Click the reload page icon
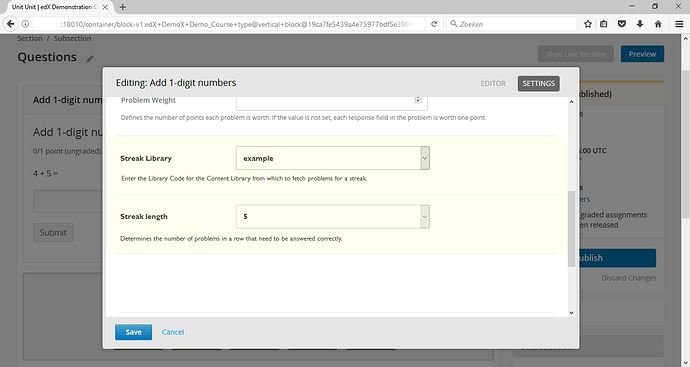Image resolution: width=690 pixels, height=367 pixels. pos(434,24)
